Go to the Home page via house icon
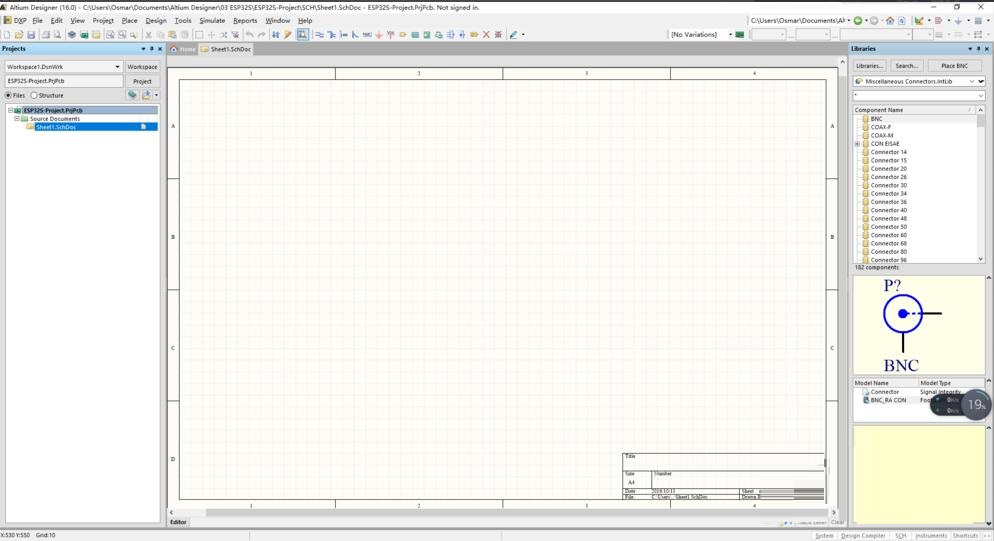 click(890, 20)
